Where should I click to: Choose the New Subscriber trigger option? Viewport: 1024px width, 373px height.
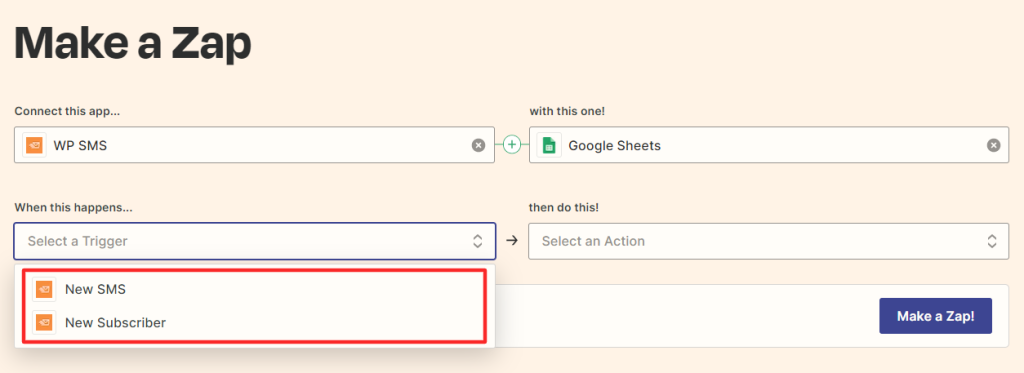[x=255, y=323]
